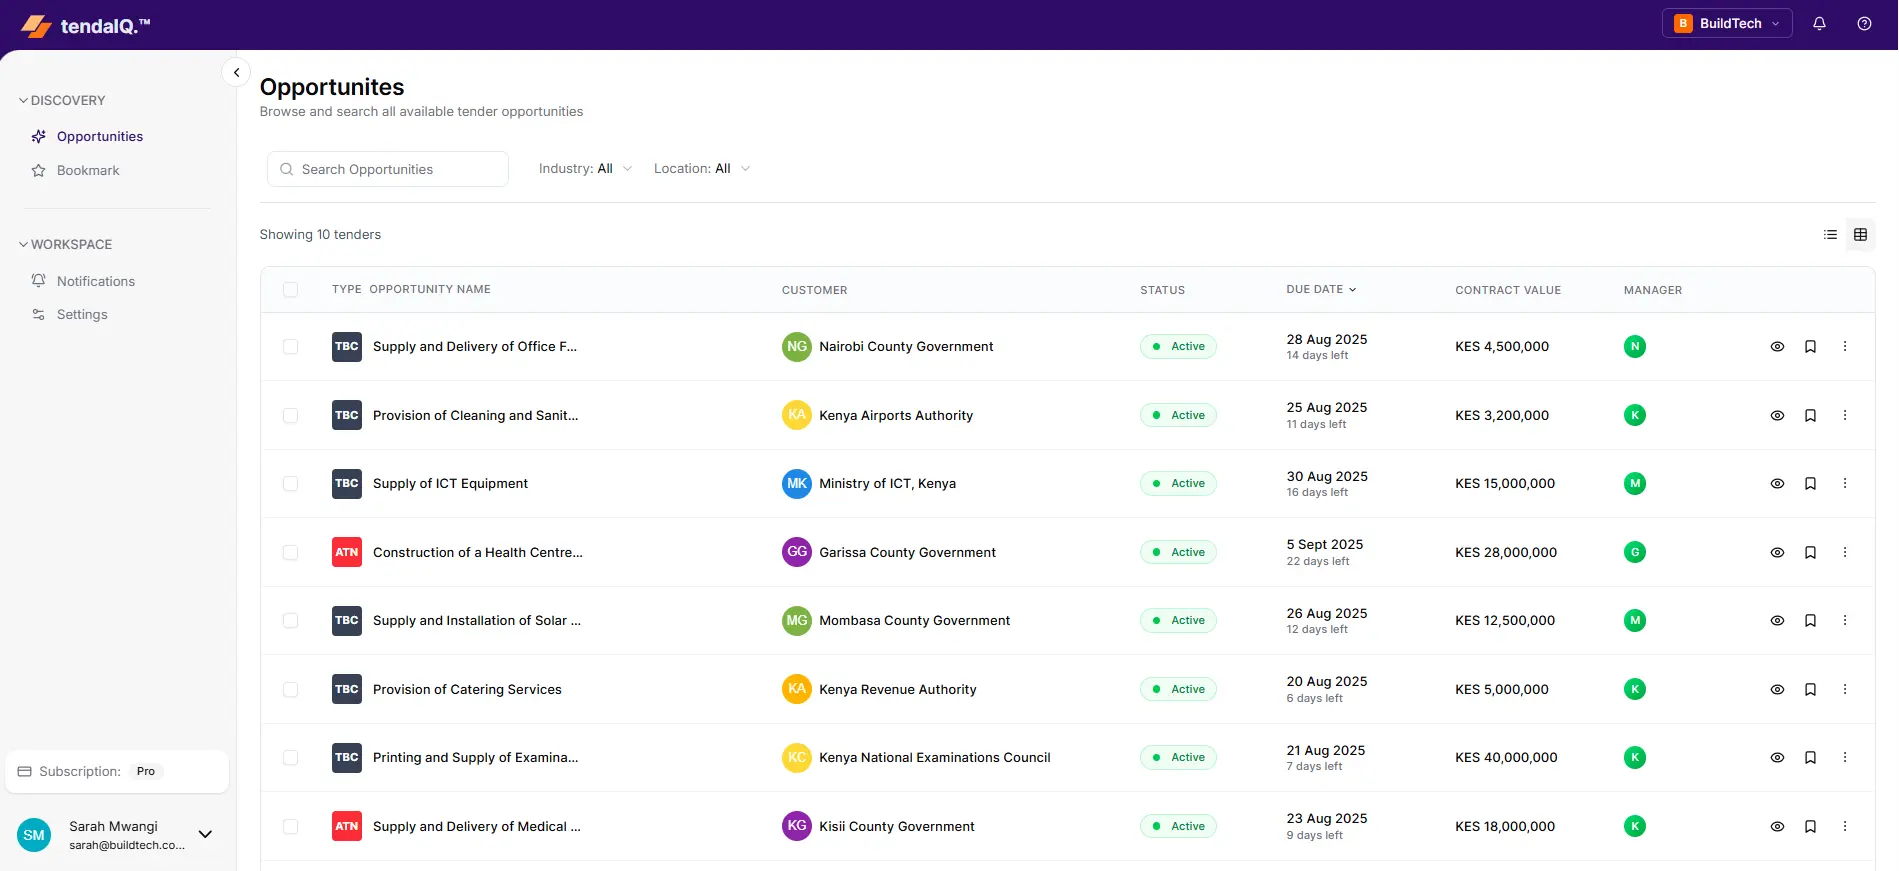Click the Search Opportunities field
The height and width of the screenshot is (871, 1899).
coord(388,170)
